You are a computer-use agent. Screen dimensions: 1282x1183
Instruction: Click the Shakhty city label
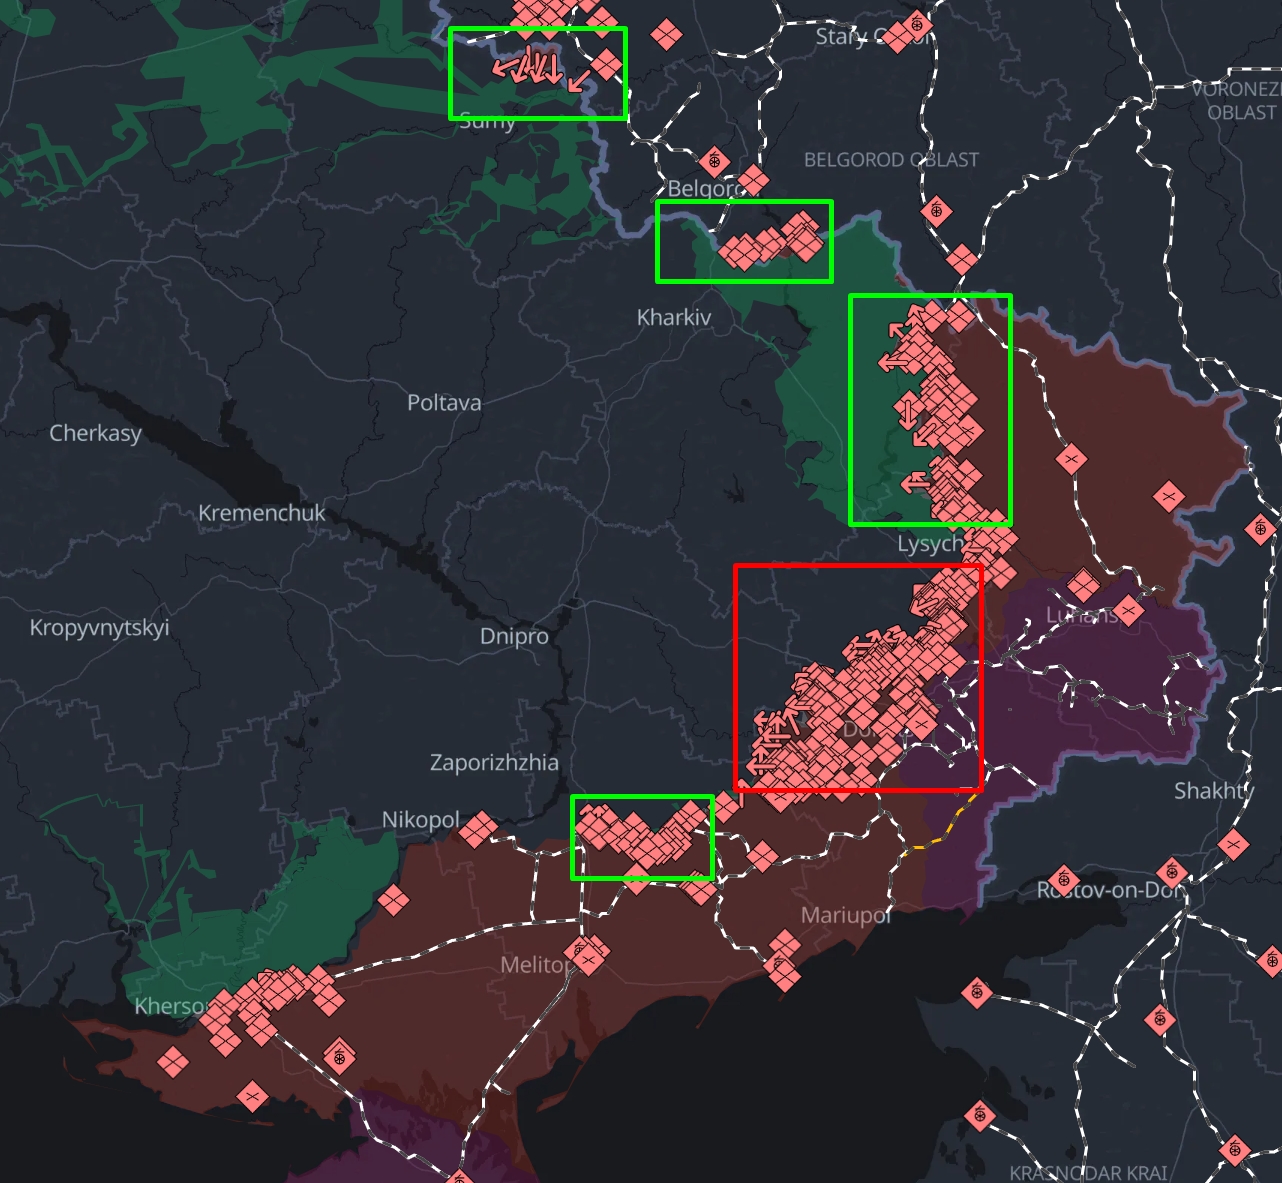(1213, 791)
